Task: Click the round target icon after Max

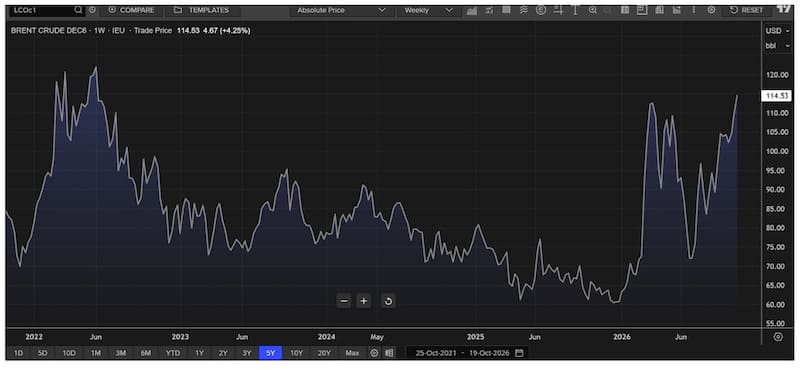Action: click(374, 353)
